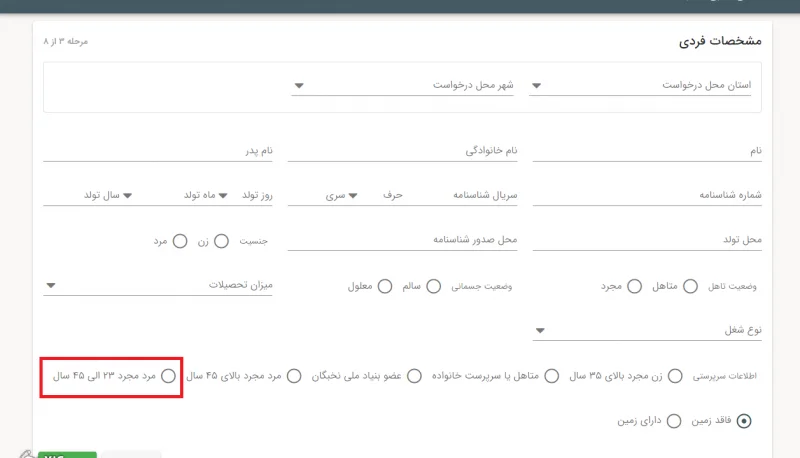The height and width of the screenshot is (458, 800).
Task: Select the زن (female) gender radio button
Action: (221, 241)
